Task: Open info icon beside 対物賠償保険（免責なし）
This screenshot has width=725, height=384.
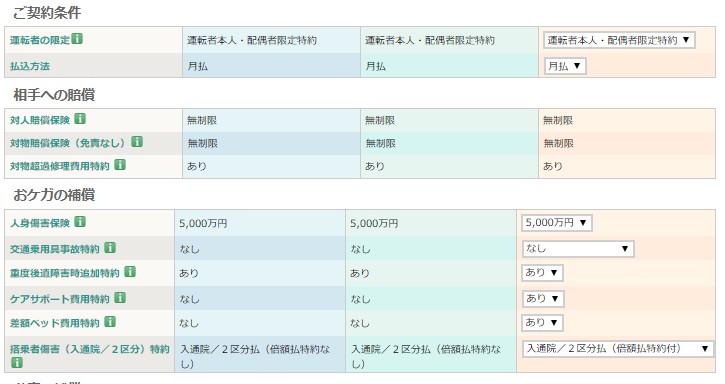Action: [x=137, y=142]
